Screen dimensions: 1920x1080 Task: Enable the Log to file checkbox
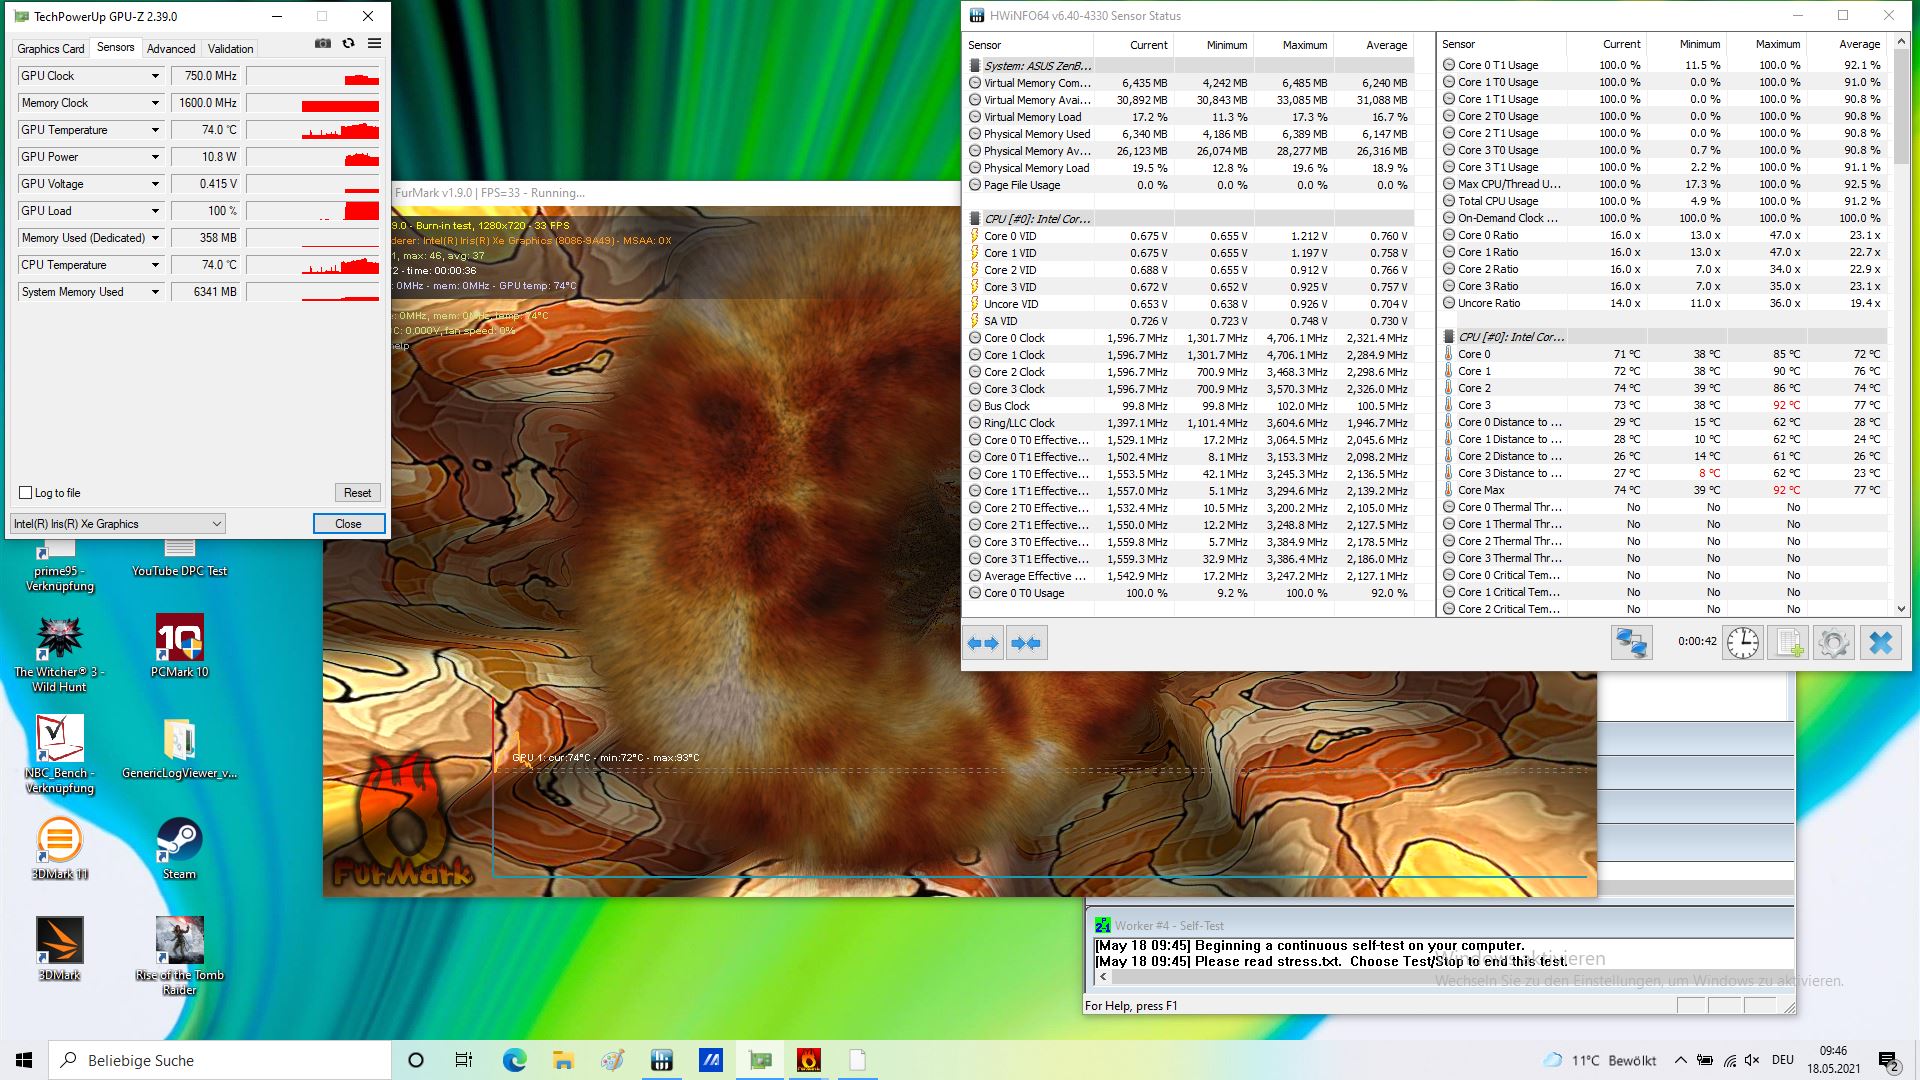(x=26, y=493)
